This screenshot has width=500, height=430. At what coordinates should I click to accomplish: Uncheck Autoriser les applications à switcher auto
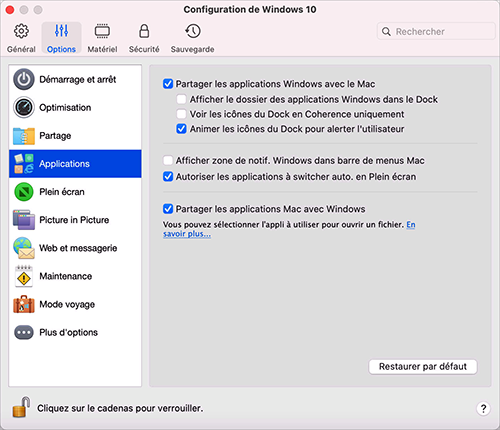[168, 176]
